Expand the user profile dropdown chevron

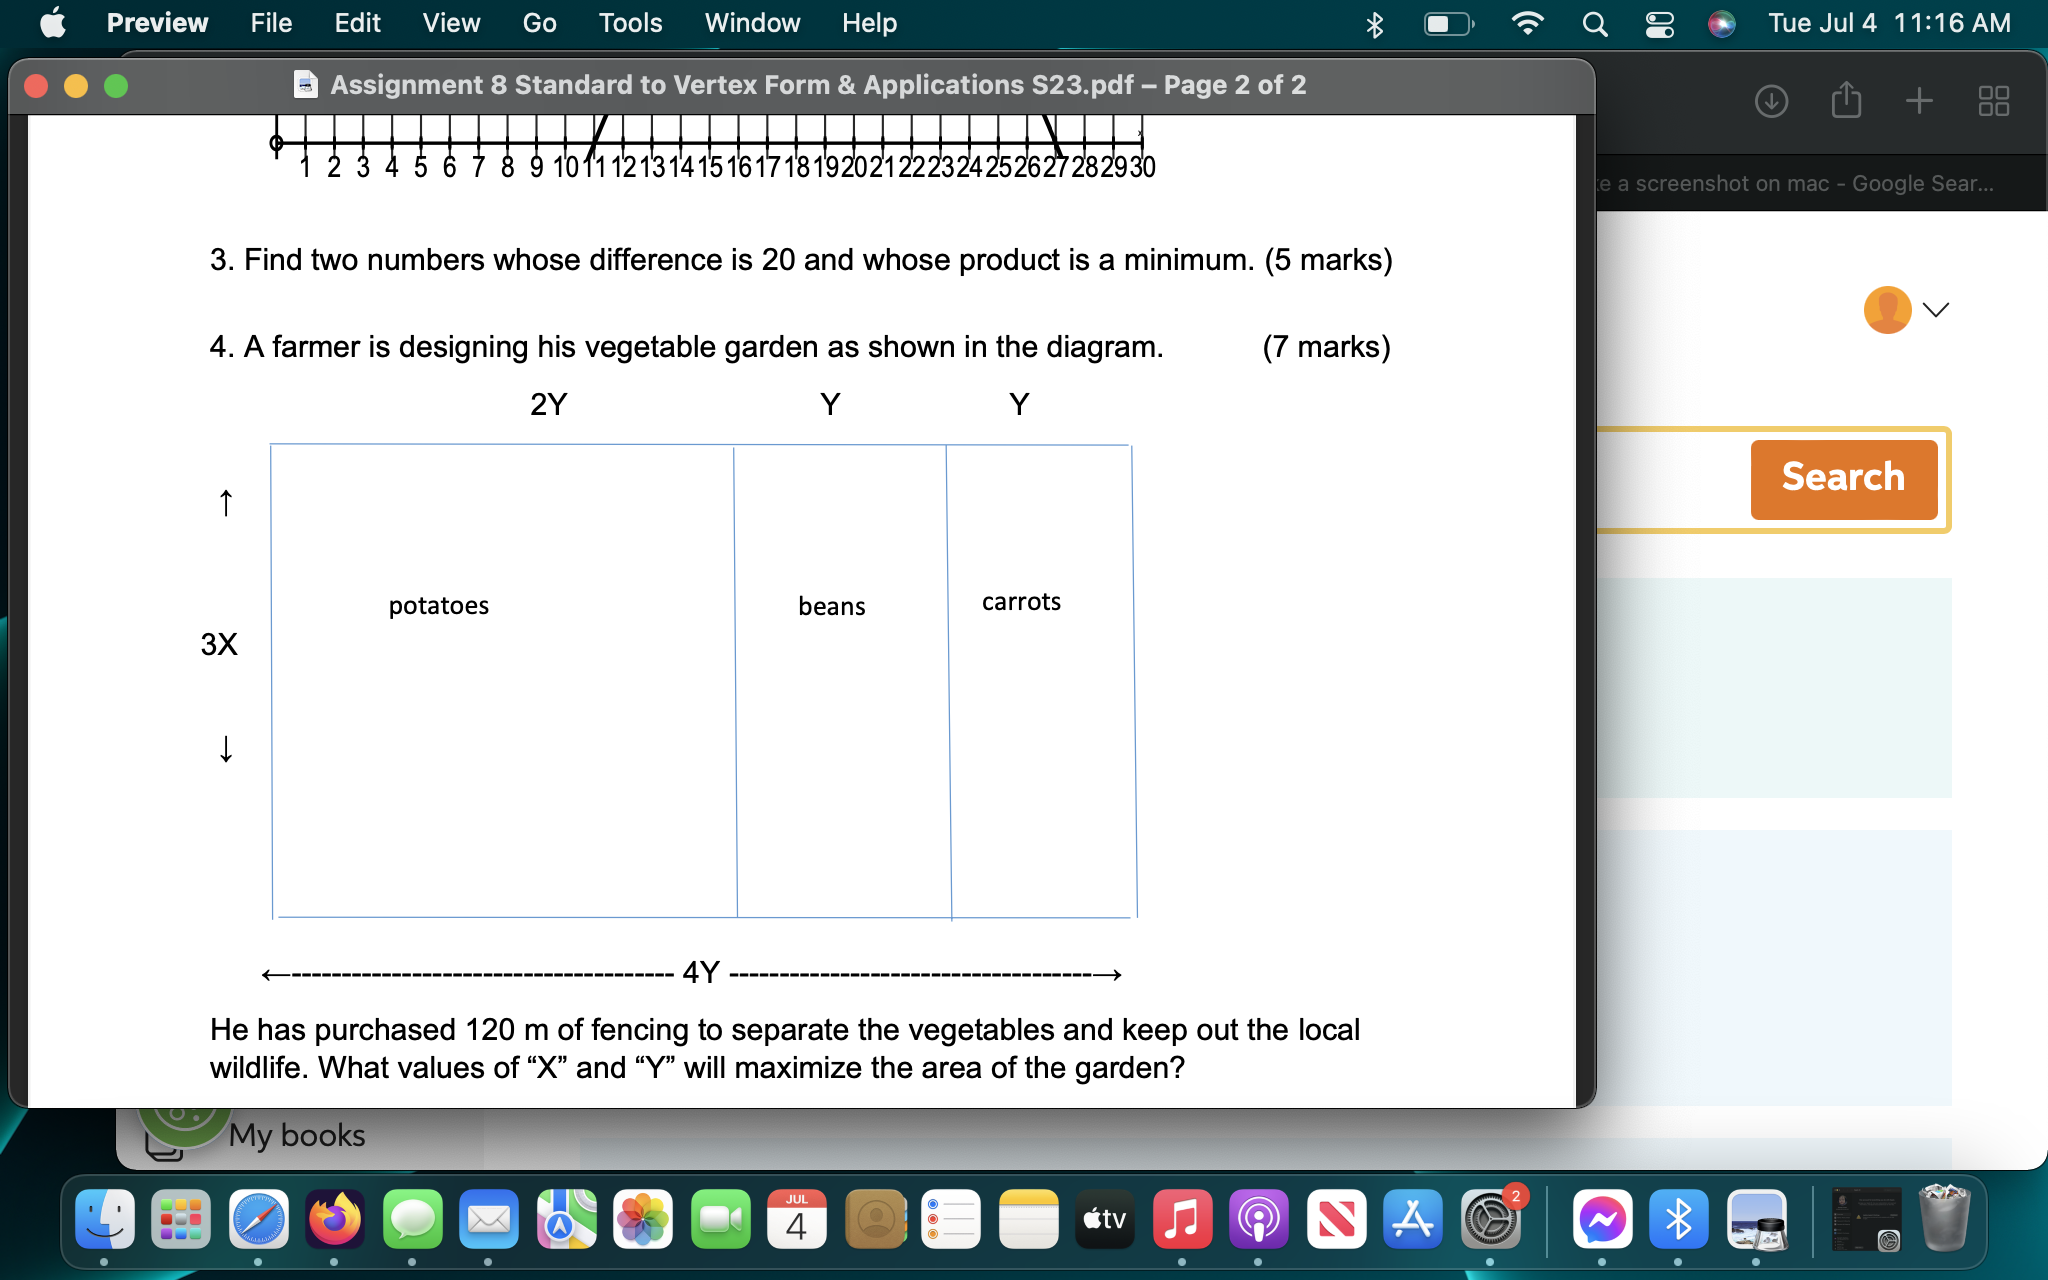pyautogui.click(x=1936, y=310)
